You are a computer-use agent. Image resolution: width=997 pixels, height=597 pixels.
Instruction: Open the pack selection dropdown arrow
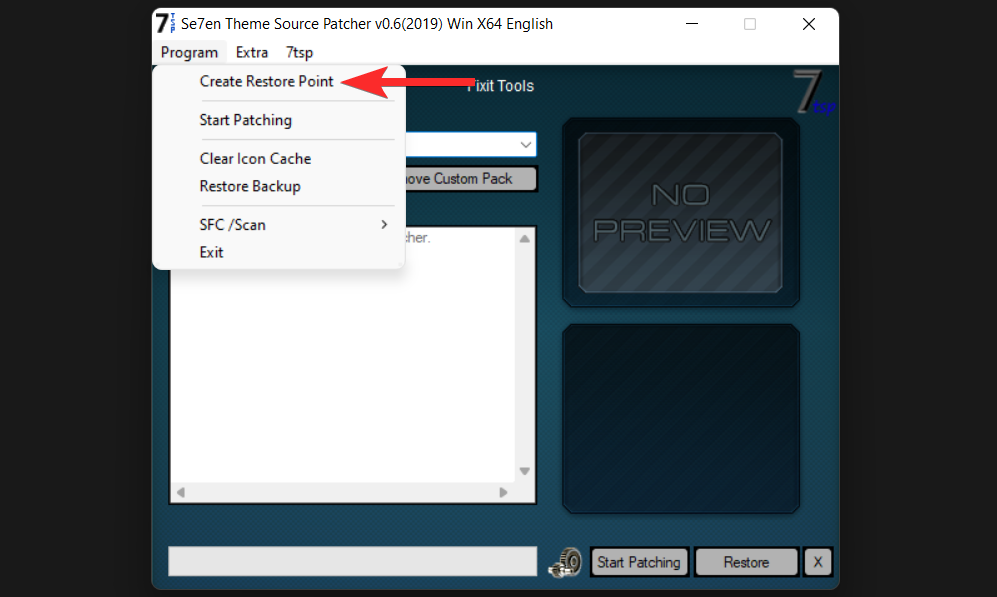pyautogui.click(x=525, y=144)
